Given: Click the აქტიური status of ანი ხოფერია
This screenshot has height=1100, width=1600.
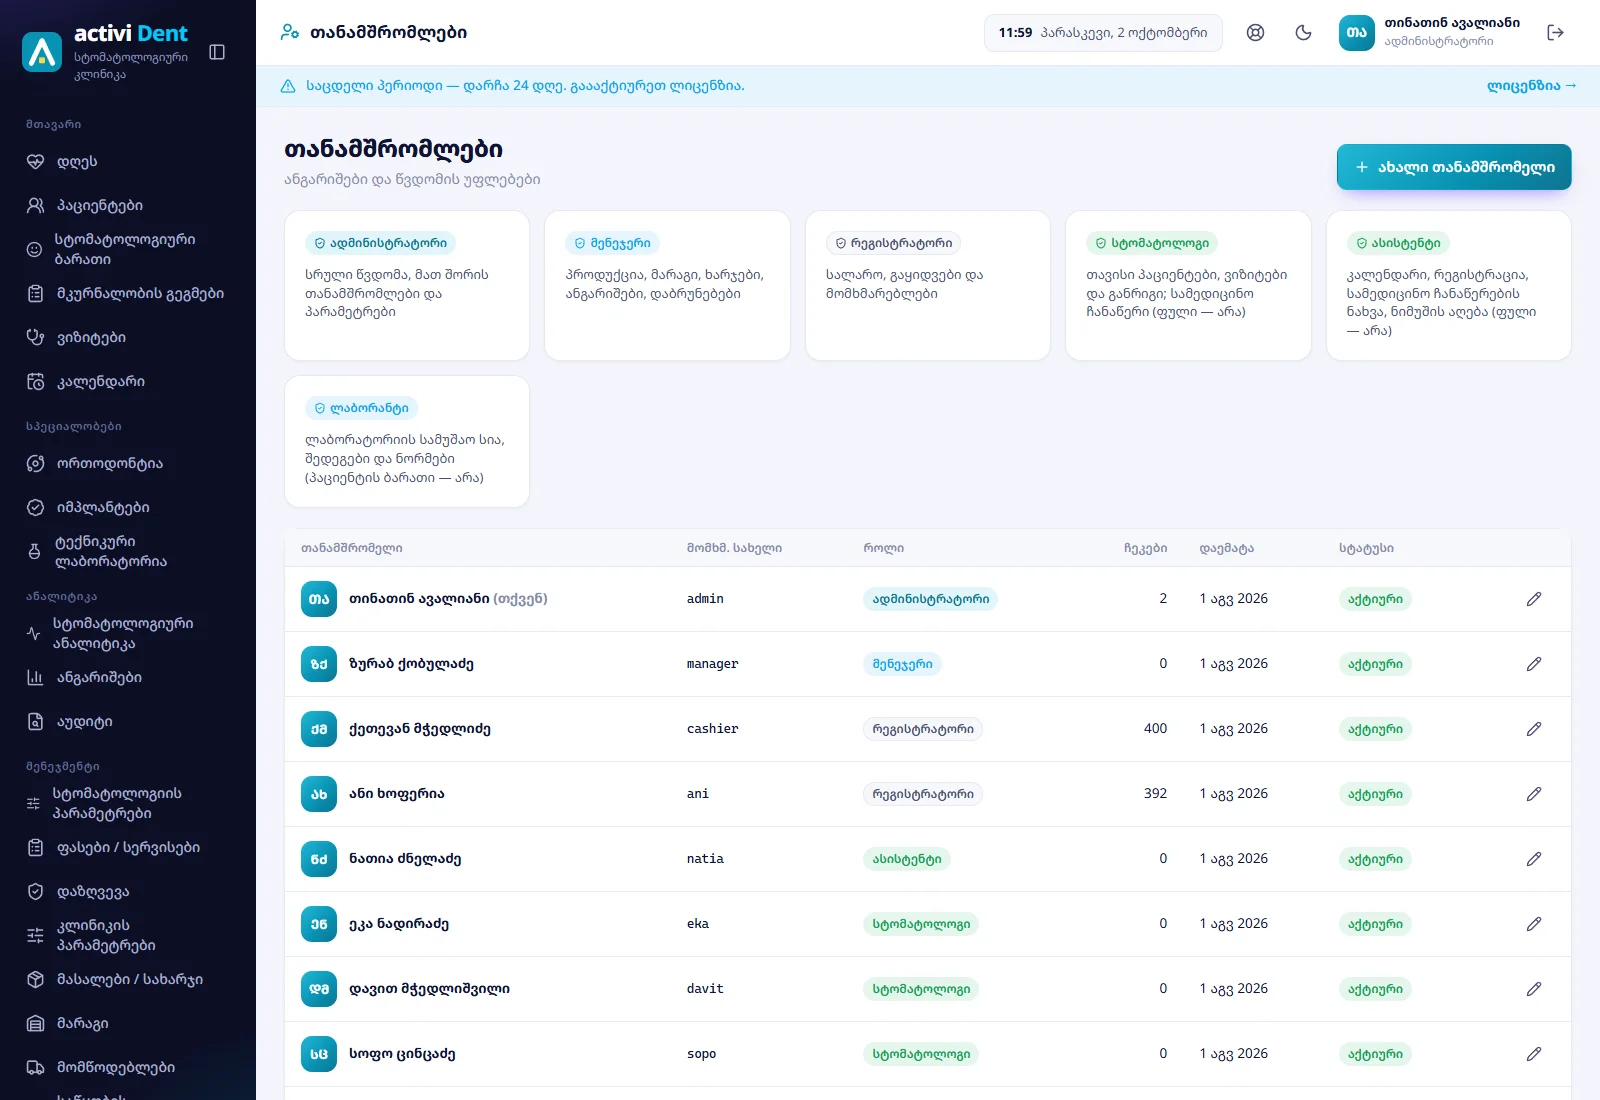Looking at the screenshot, I should pos(1375,794).
